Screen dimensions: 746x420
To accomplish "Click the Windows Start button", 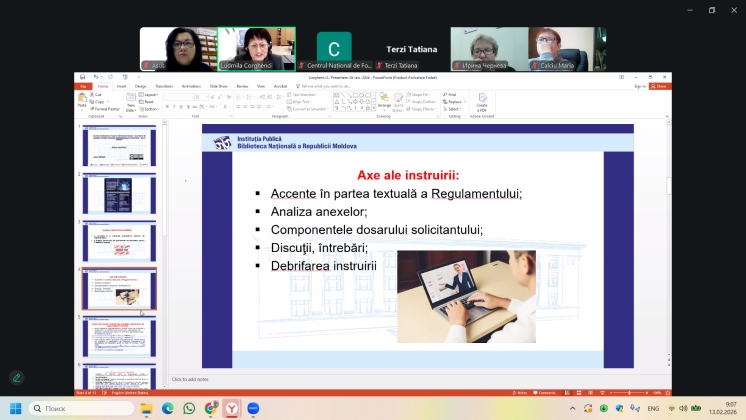I will point(15,408).
